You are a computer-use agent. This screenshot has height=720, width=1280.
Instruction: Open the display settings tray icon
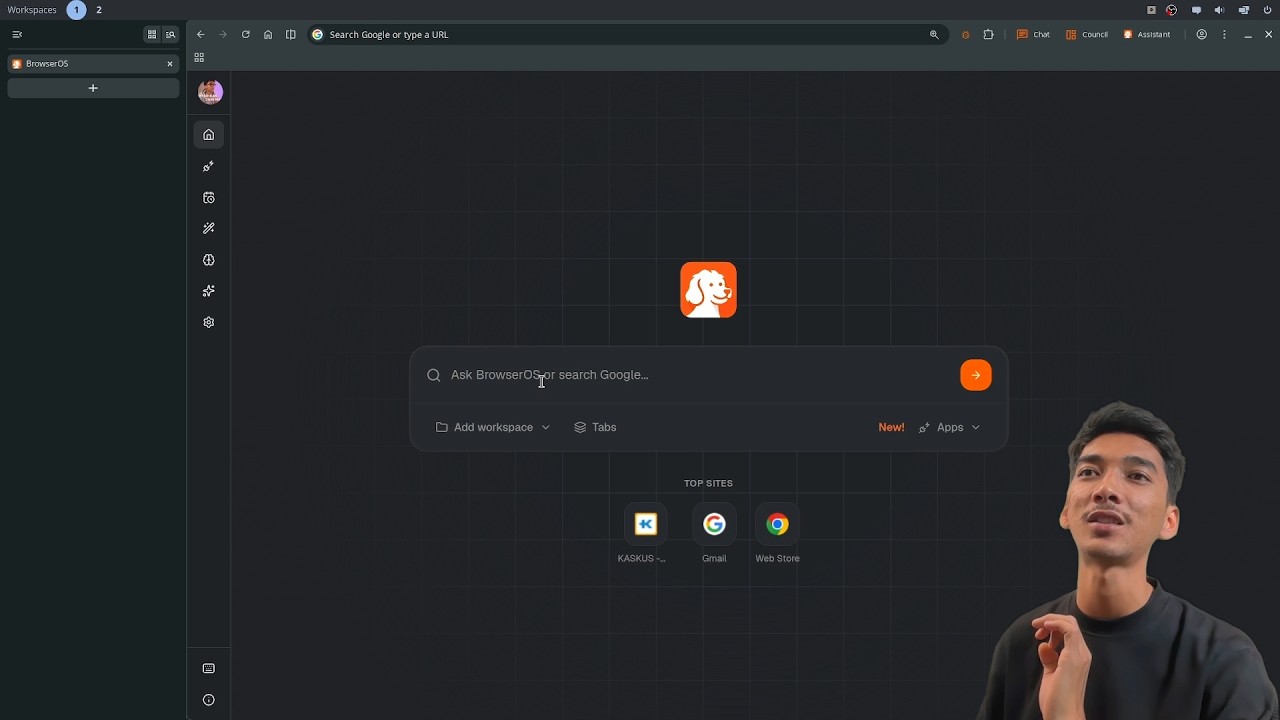(1244, 10)
